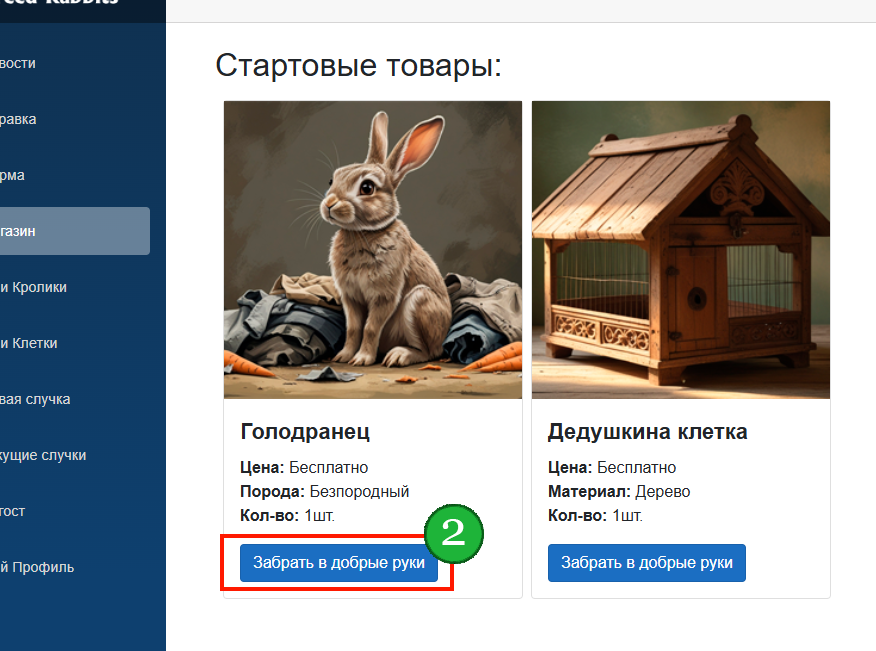876x651 pixels.
Task: Go to the Ферма sidebar section
Action: click(12, 175)
